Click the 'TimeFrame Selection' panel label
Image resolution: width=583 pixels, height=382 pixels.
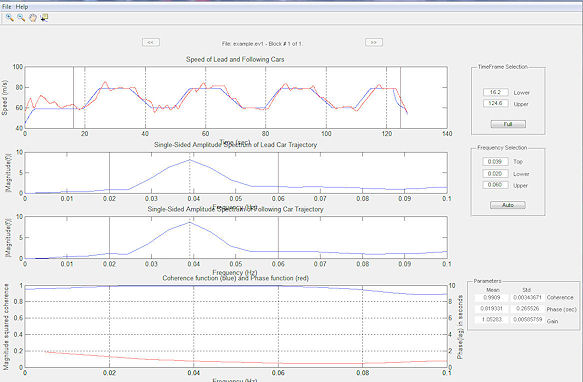(503, 67)
